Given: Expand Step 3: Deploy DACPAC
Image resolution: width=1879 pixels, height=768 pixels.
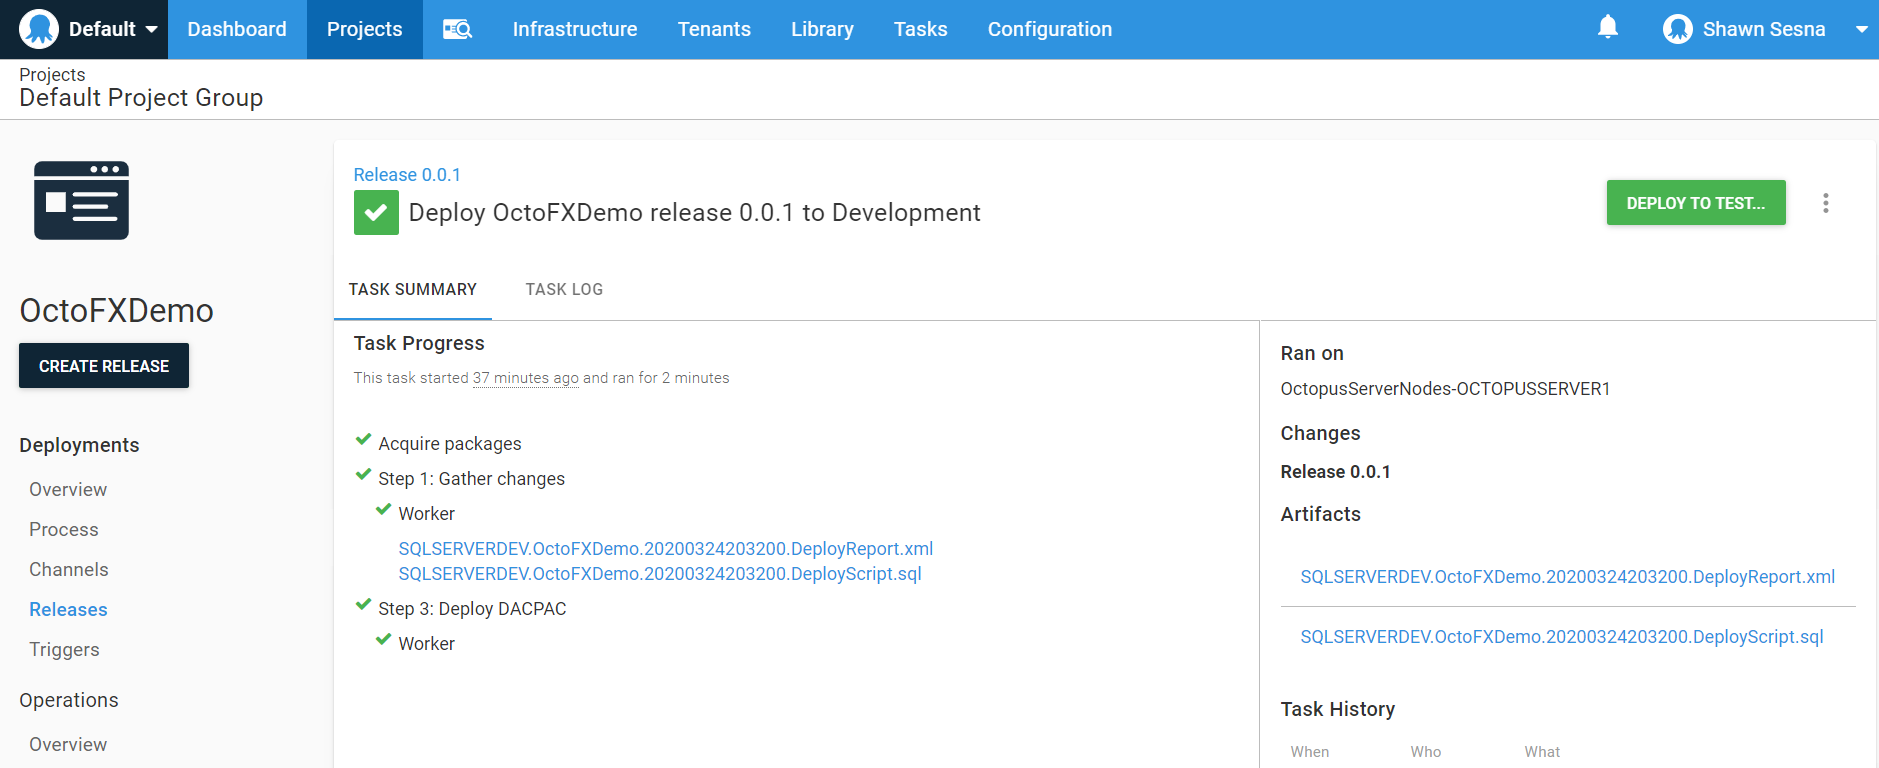Looking at the screenshot, I should [472, 609].
